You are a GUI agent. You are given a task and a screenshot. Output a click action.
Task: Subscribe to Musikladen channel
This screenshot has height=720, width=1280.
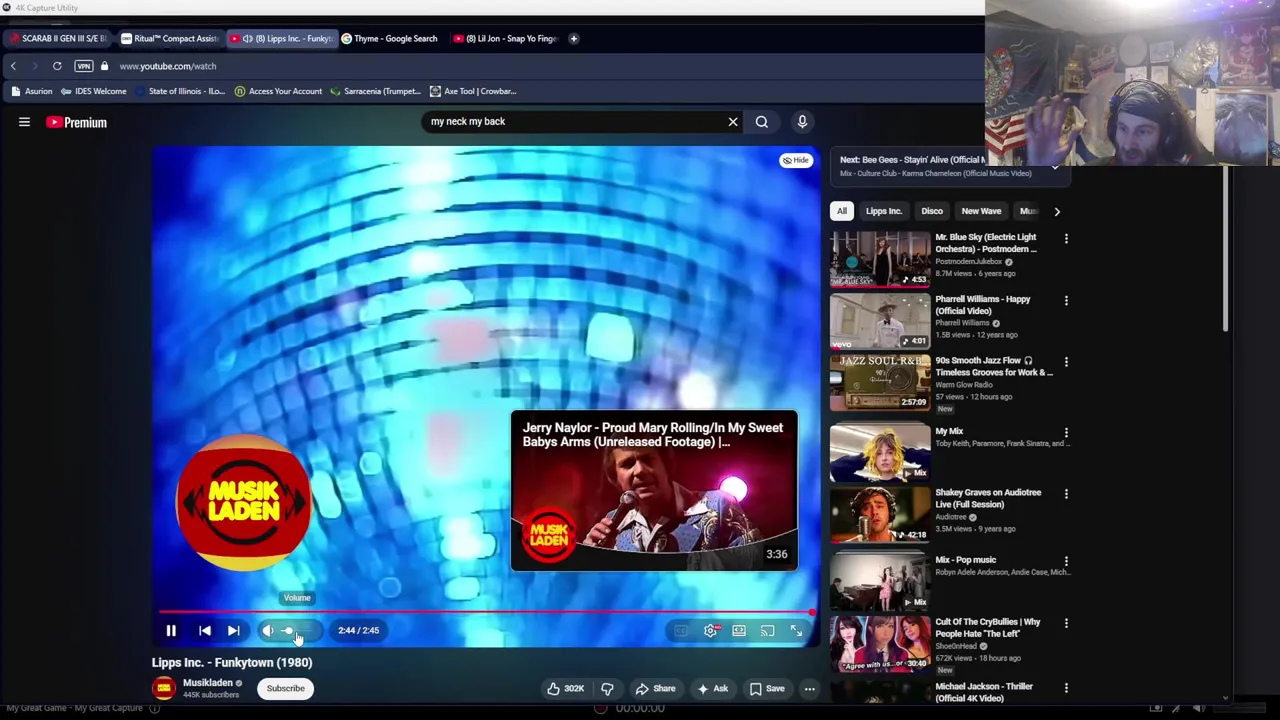(285, 689)
